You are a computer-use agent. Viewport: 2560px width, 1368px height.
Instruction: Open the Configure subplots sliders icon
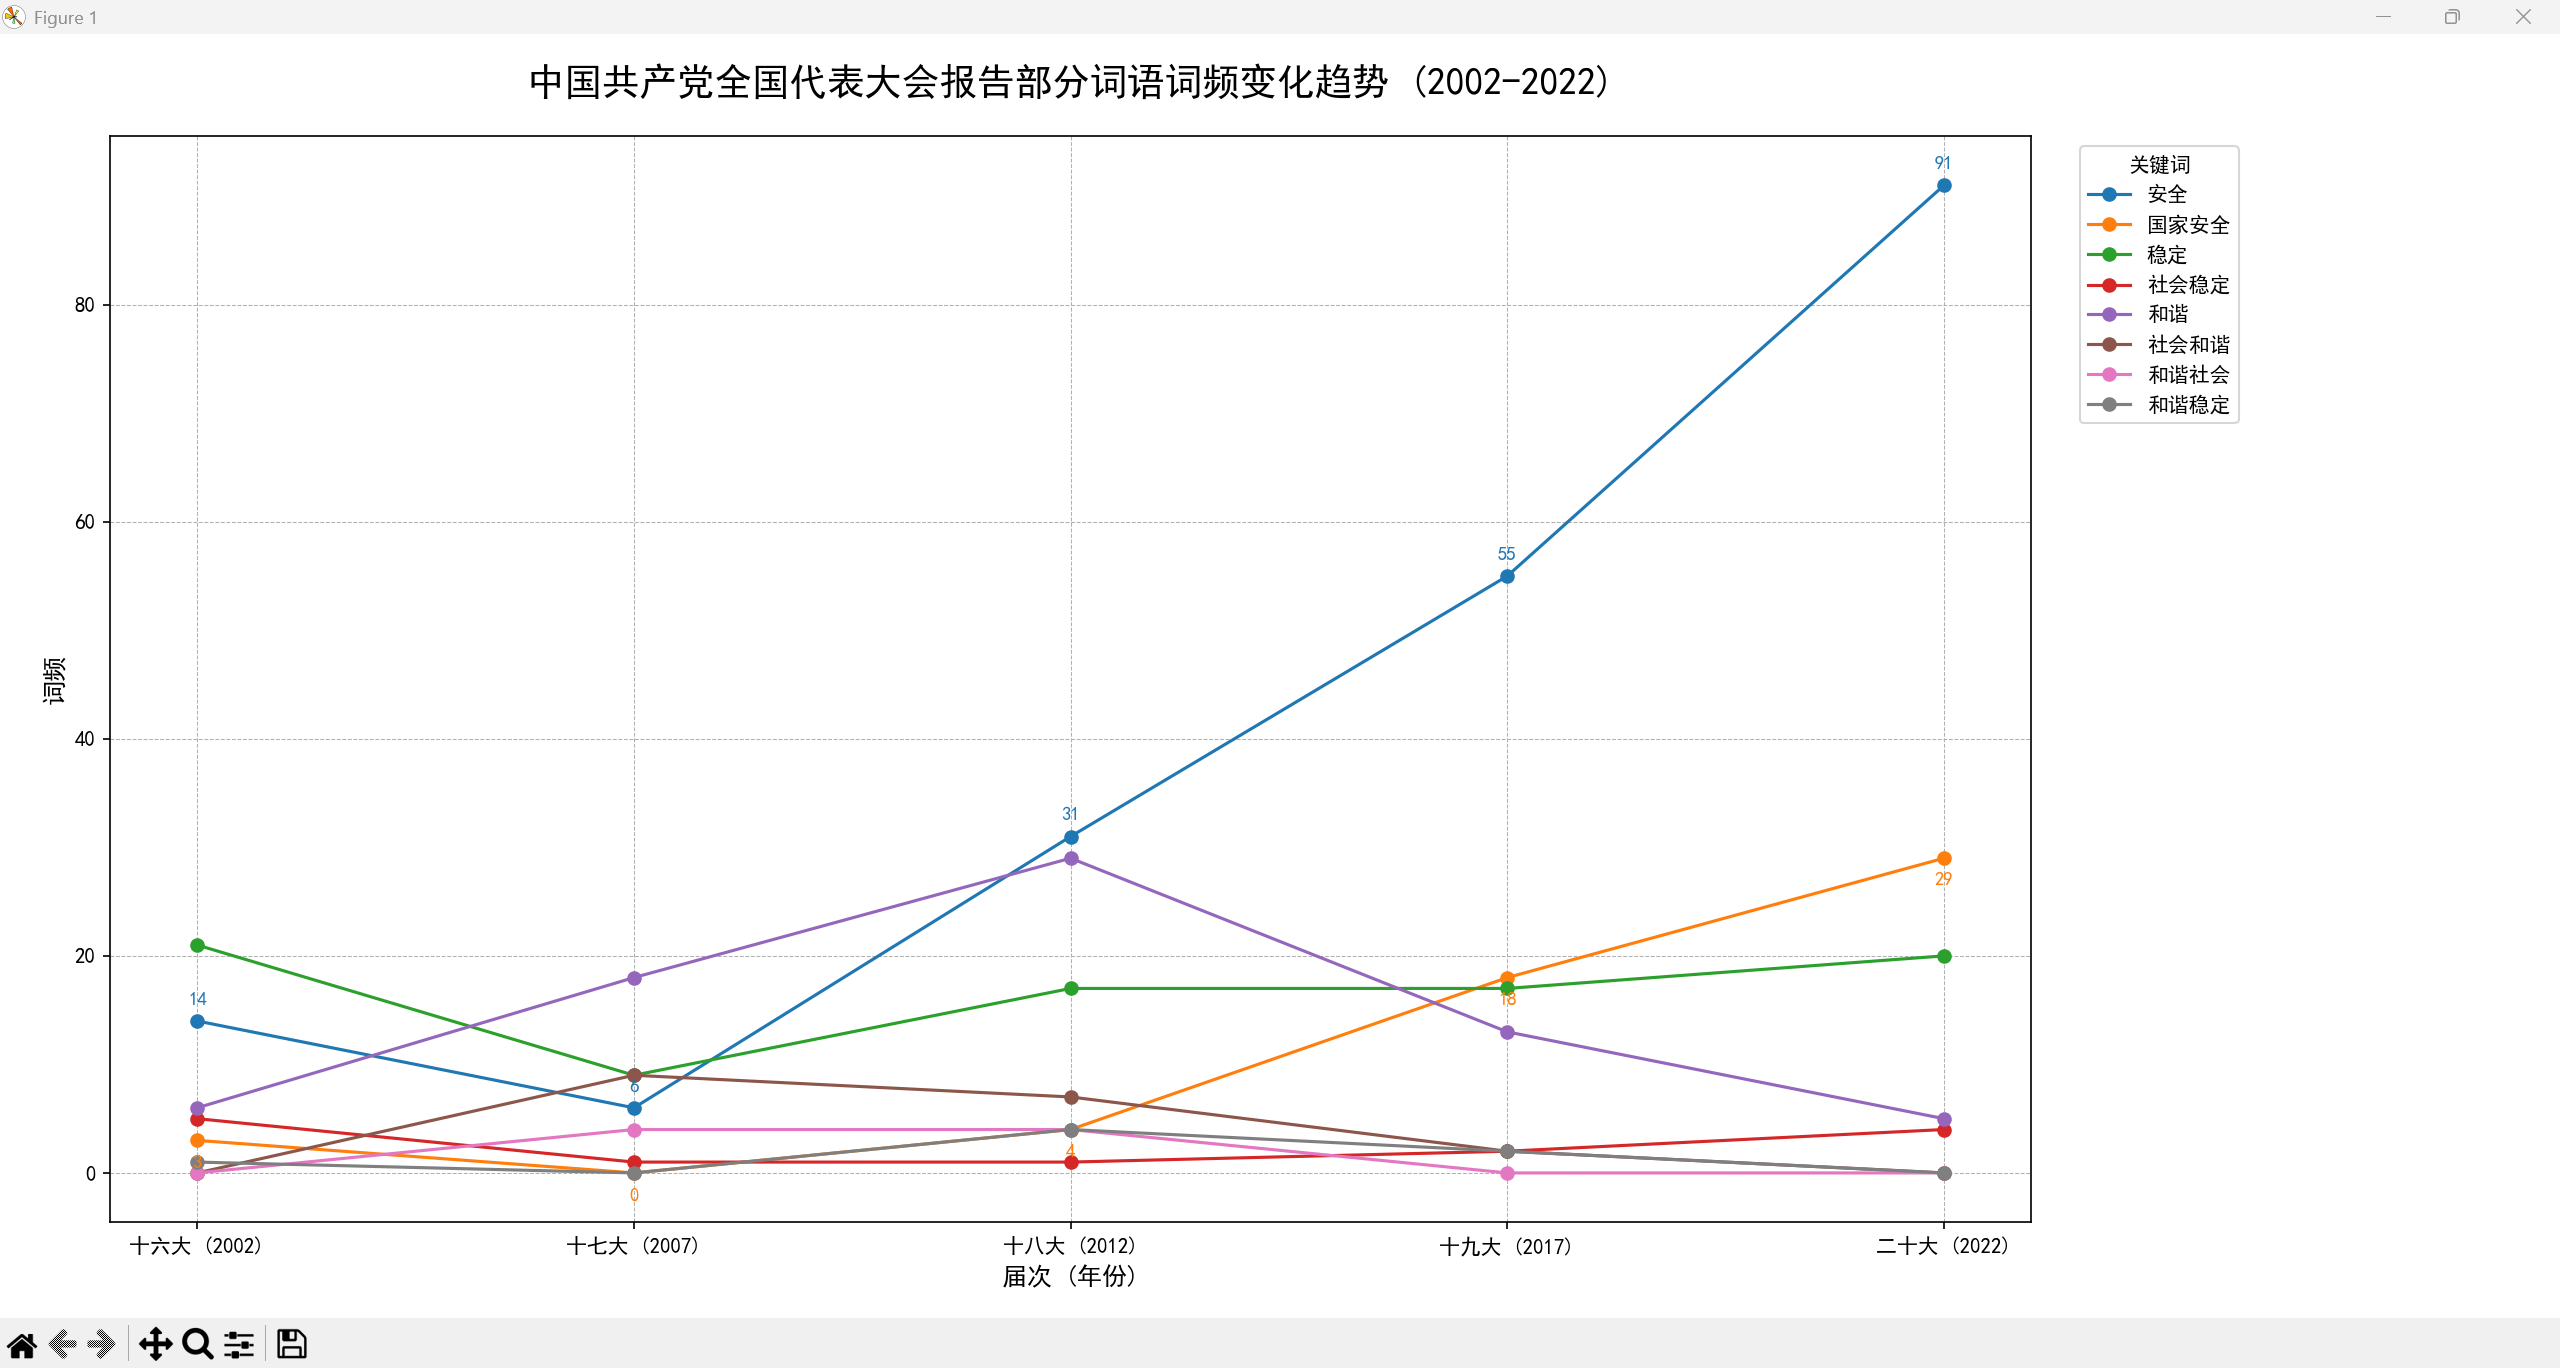point(239,1344)
